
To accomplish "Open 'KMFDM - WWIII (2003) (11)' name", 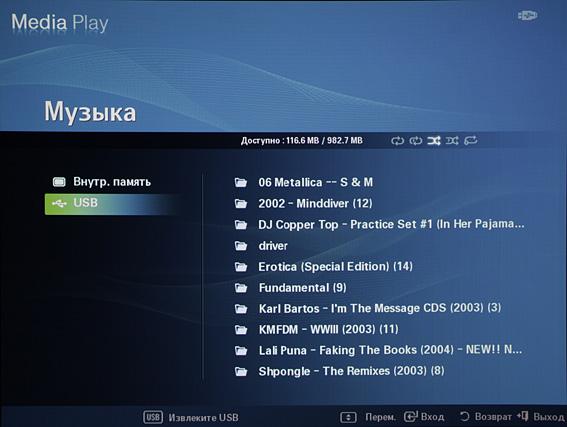I will (x=328, y=329).
